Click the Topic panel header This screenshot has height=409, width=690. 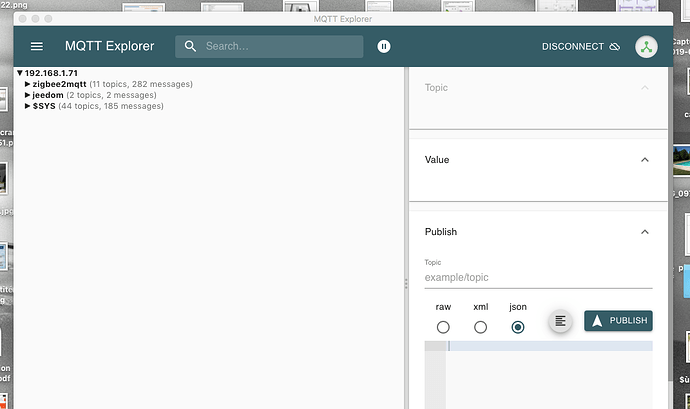(x=538, y=88)
